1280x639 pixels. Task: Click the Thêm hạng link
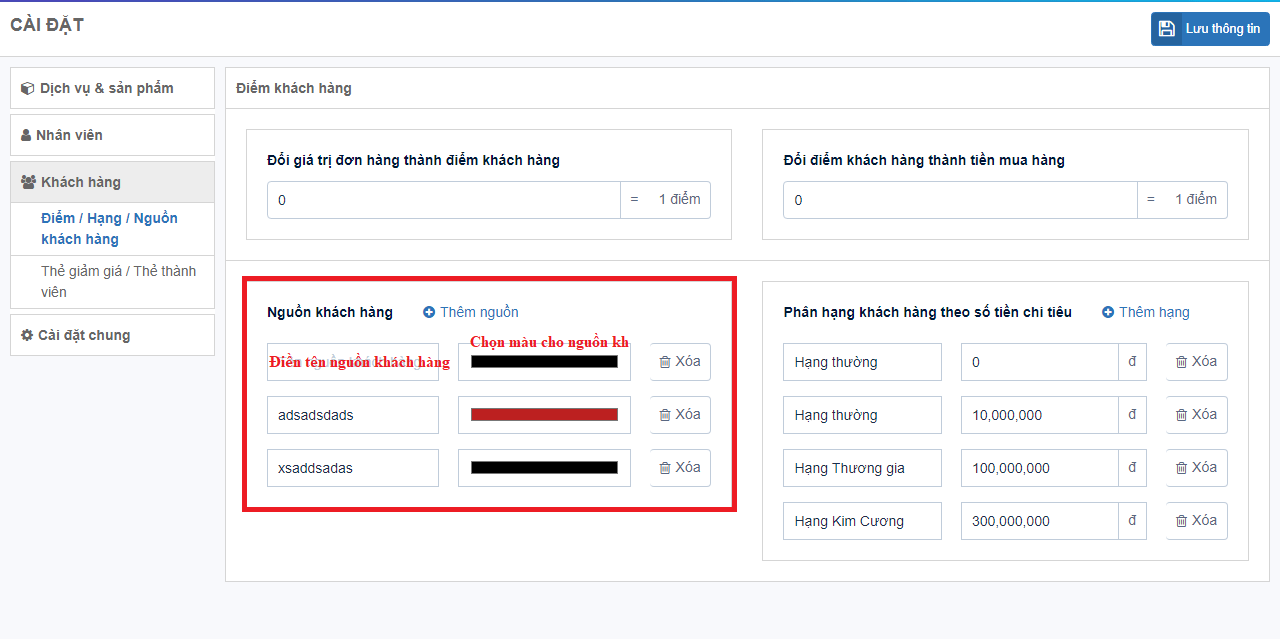click(x=1154, y=312)
